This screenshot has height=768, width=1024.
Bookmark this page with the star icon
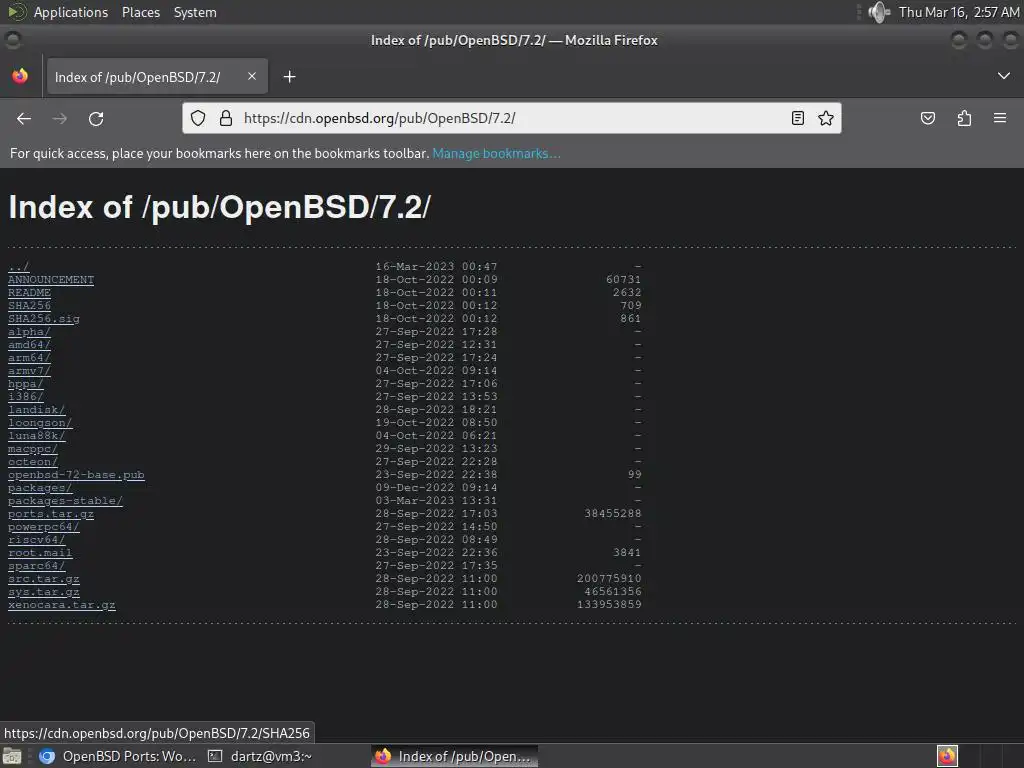(826, 118)
